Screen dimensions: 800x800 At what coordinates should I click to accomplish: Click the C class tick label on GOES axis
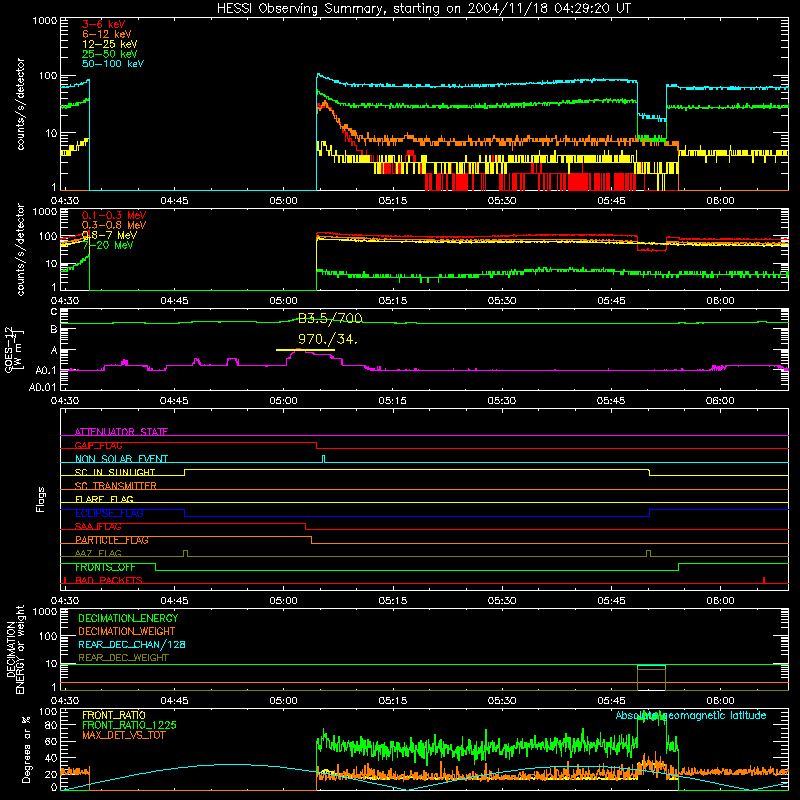[x=54, y=312]
